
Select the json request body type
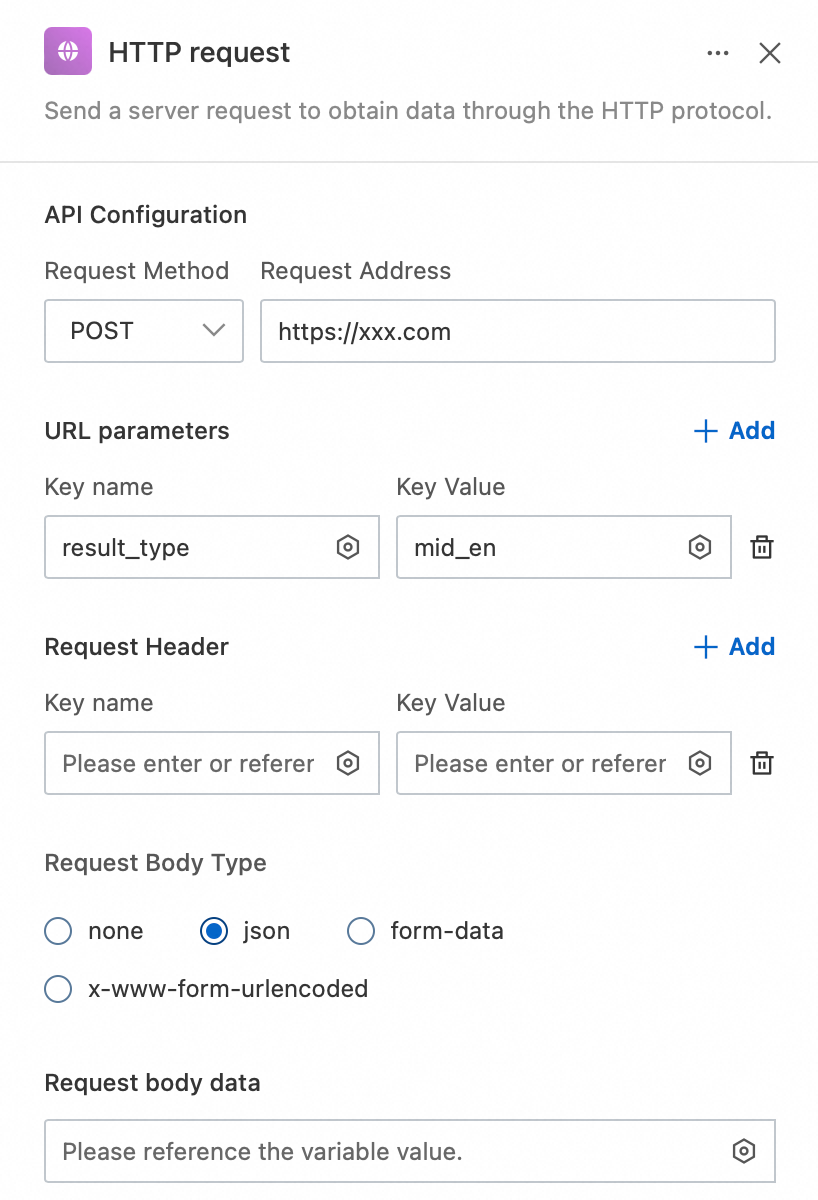point(214,931)
